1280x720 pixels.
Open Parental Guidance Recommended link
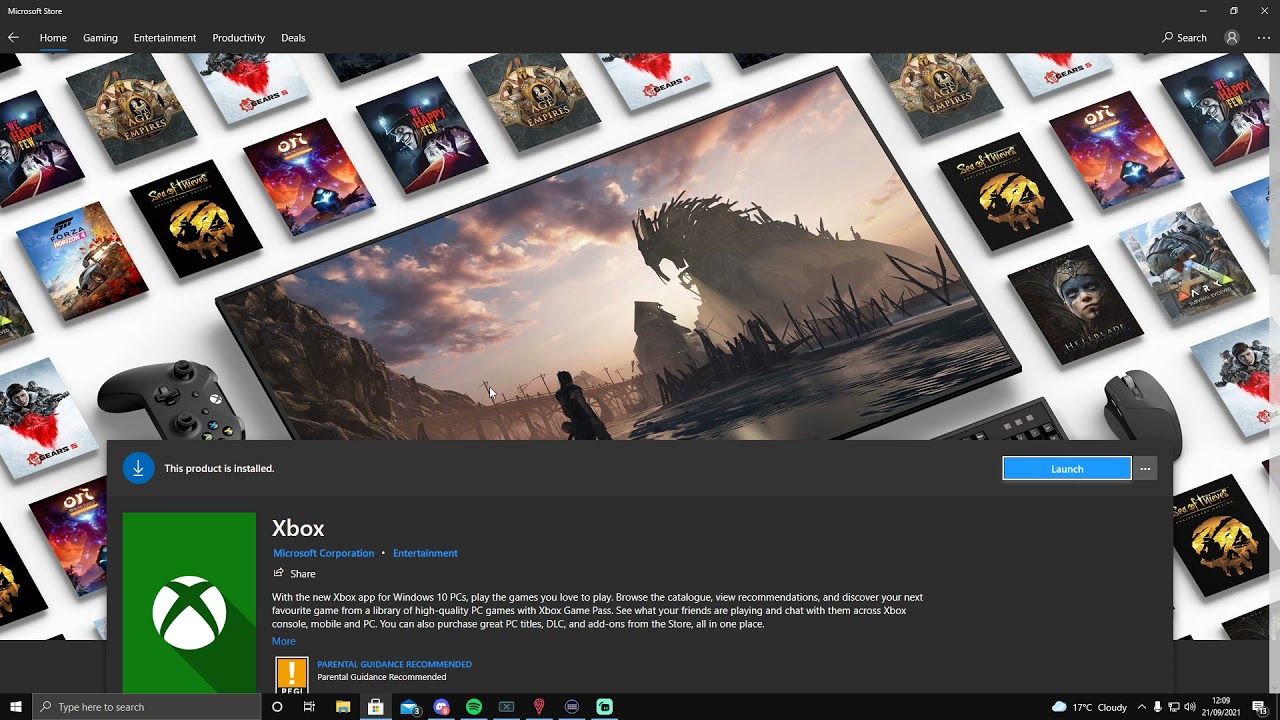pos(394,664)
